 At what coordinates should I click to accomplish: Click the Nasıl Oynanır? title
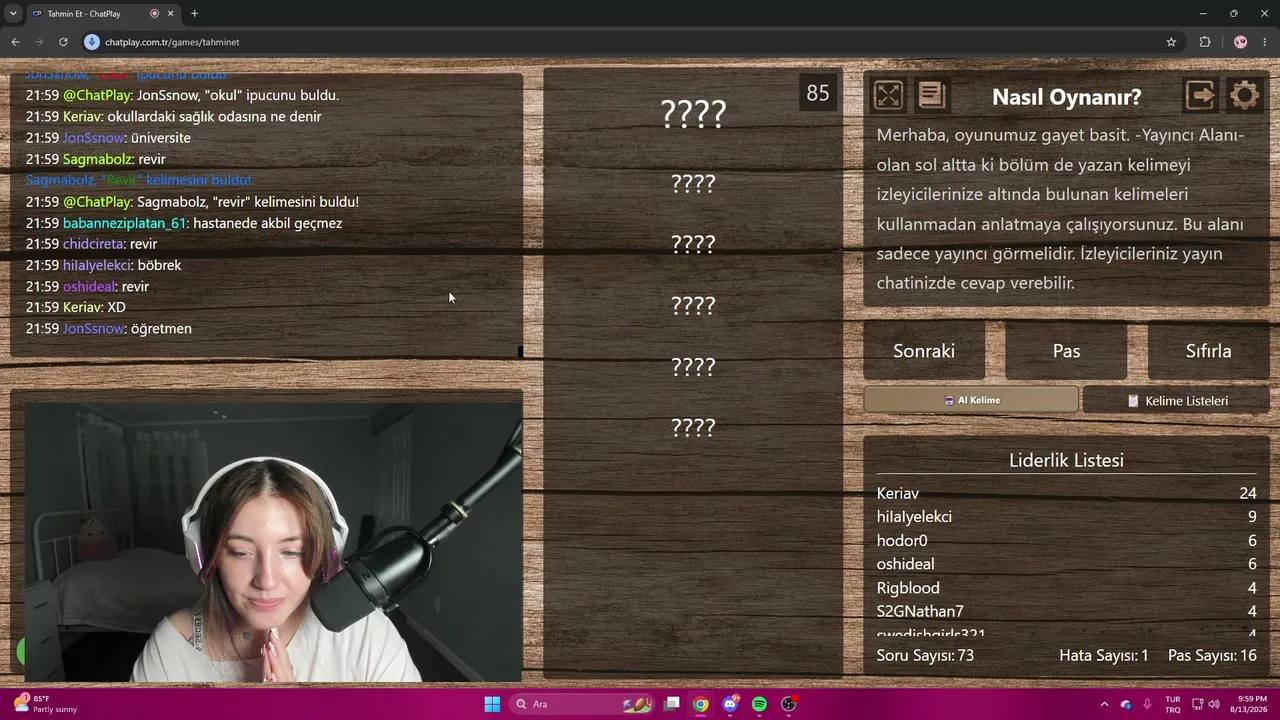pos(1066,97)
